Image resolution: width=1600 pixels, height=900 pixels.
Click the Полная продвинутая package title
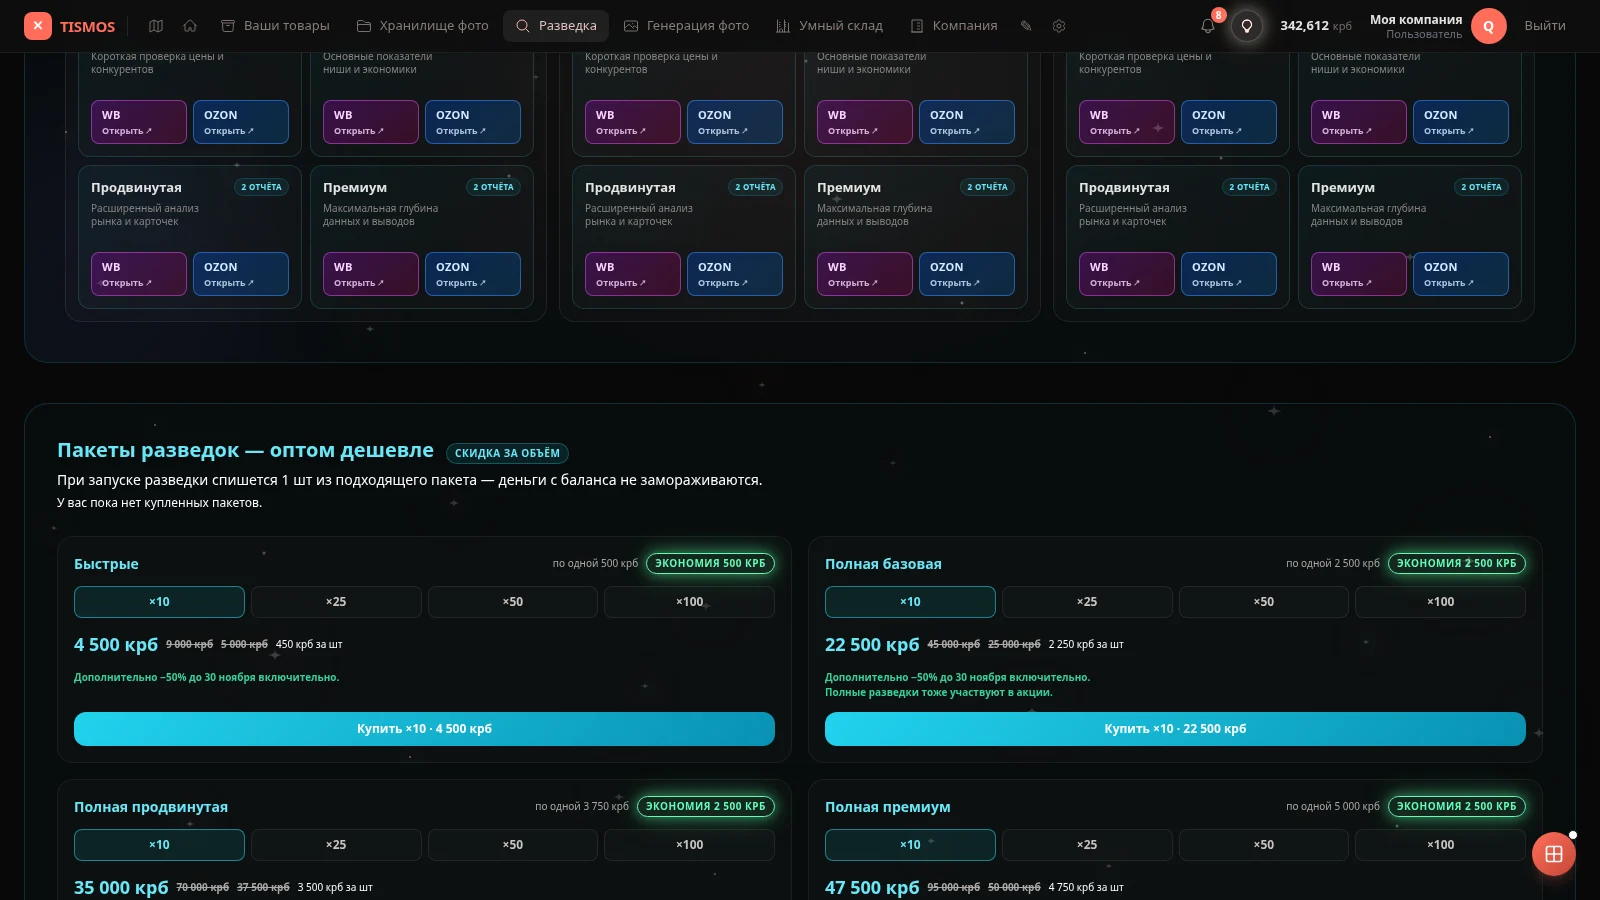click(151, 807)
